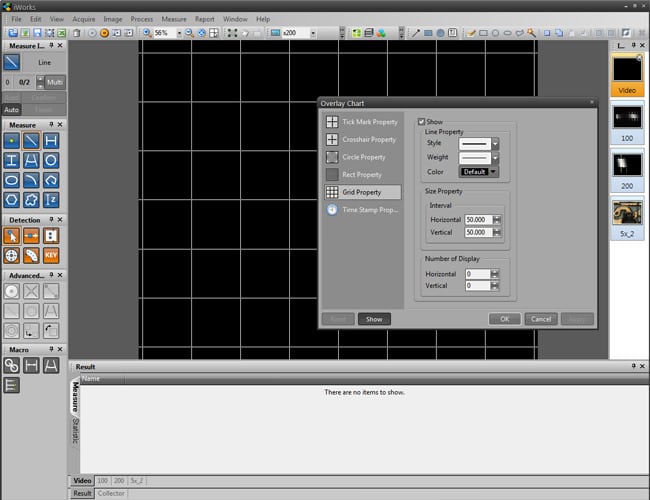The height and width of the screenshot is (500, 650).
Task: Select the magic wand tool in toolbar
Action: click(x=531, y=33)
